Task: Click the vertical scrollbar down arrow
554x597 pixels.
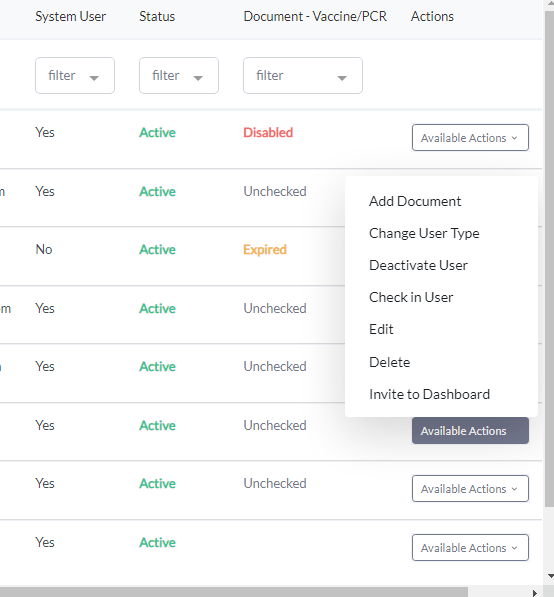Action: (550, 576)
